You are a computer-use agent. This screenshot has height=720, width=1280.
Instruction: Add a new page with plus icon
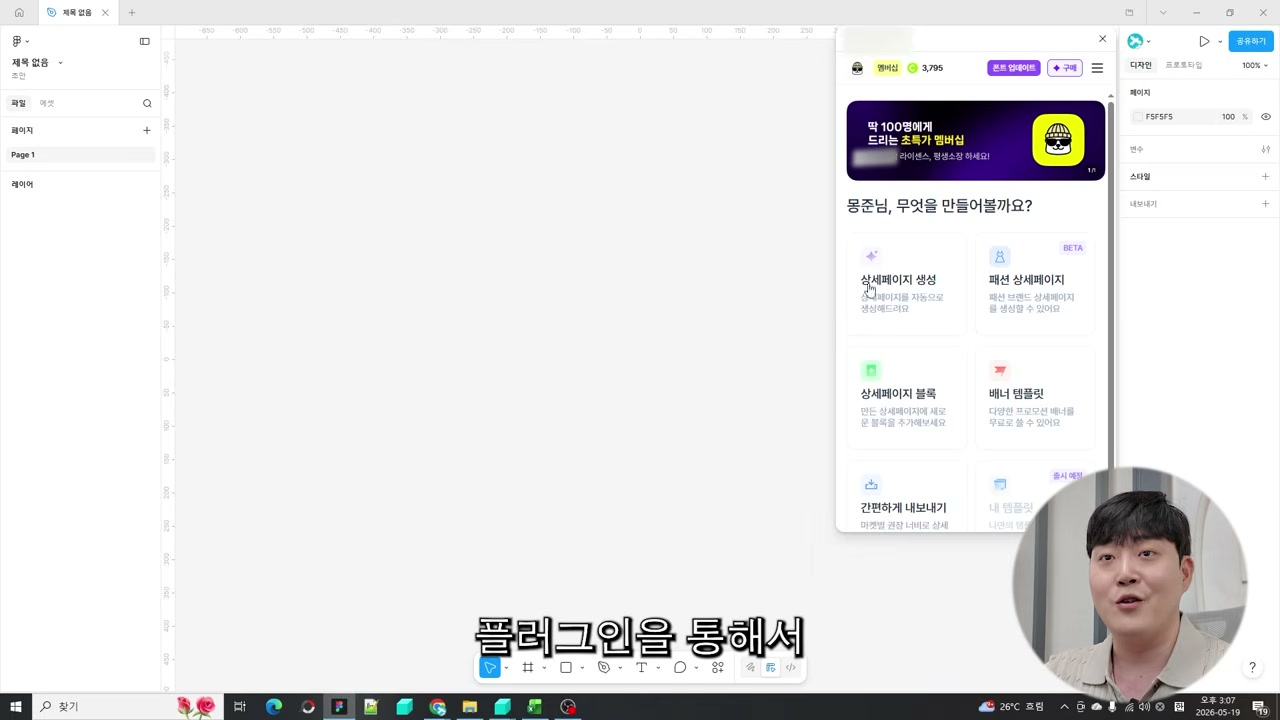147,130
